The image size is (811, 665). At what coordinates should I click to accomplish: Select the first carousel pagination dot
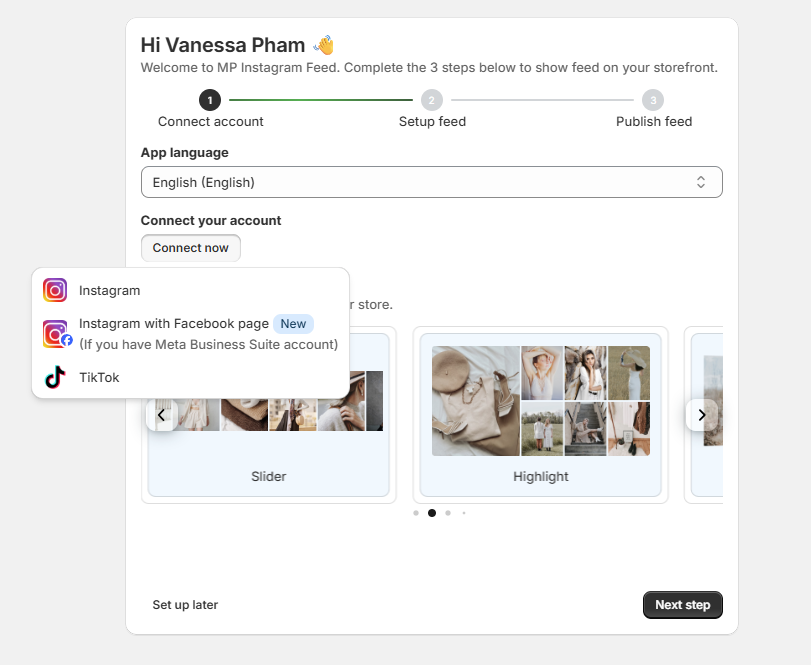(x=416, y=513)
